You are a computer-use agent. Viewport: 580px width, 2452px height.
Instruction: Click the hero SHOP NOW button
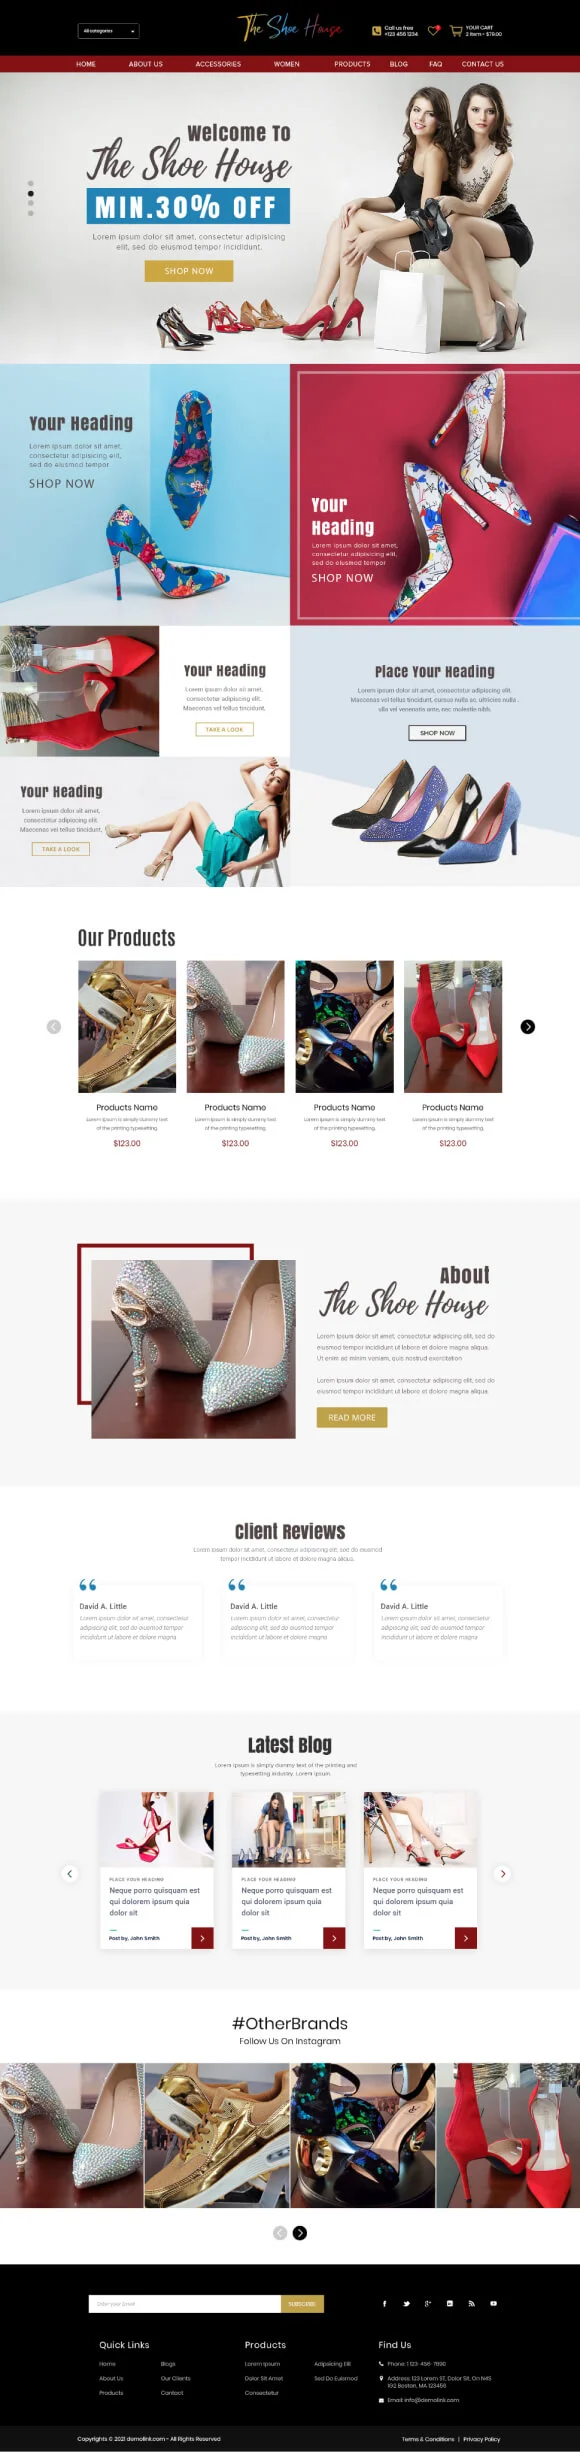point(189,271)
